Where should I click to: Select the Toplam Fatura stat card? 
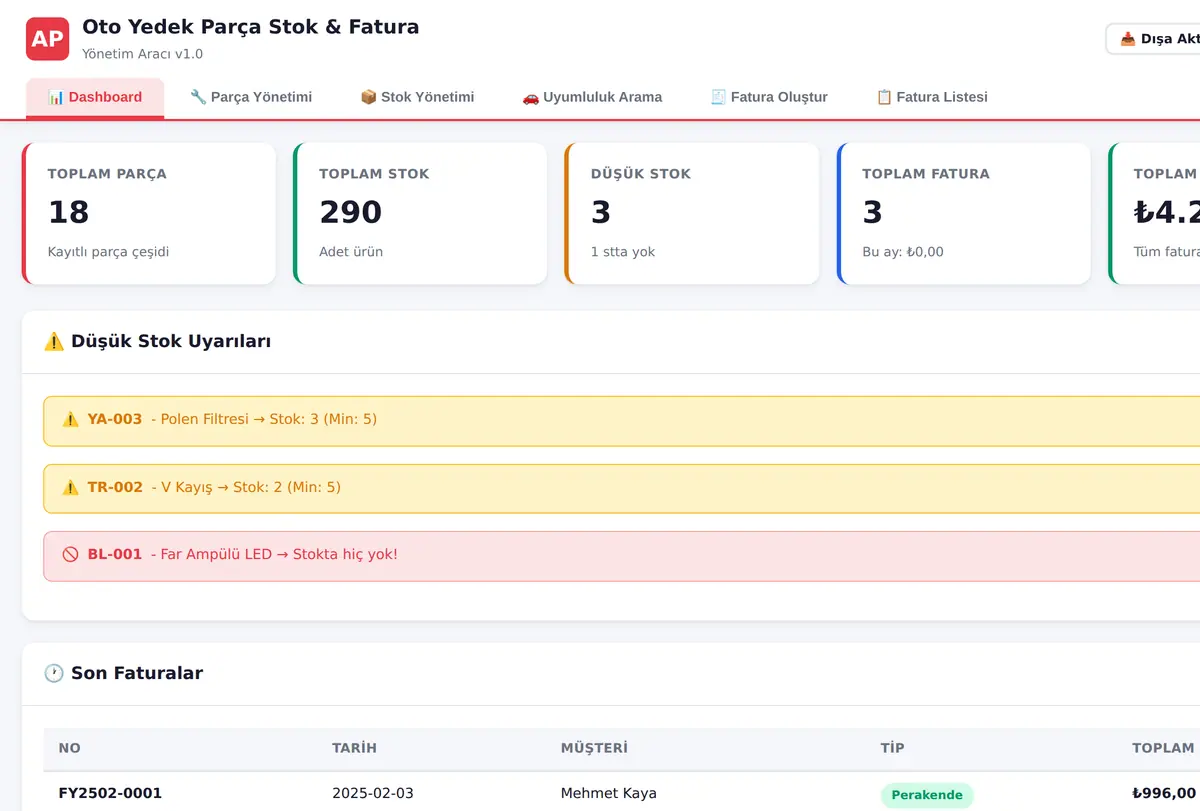[x=964, y=213]
